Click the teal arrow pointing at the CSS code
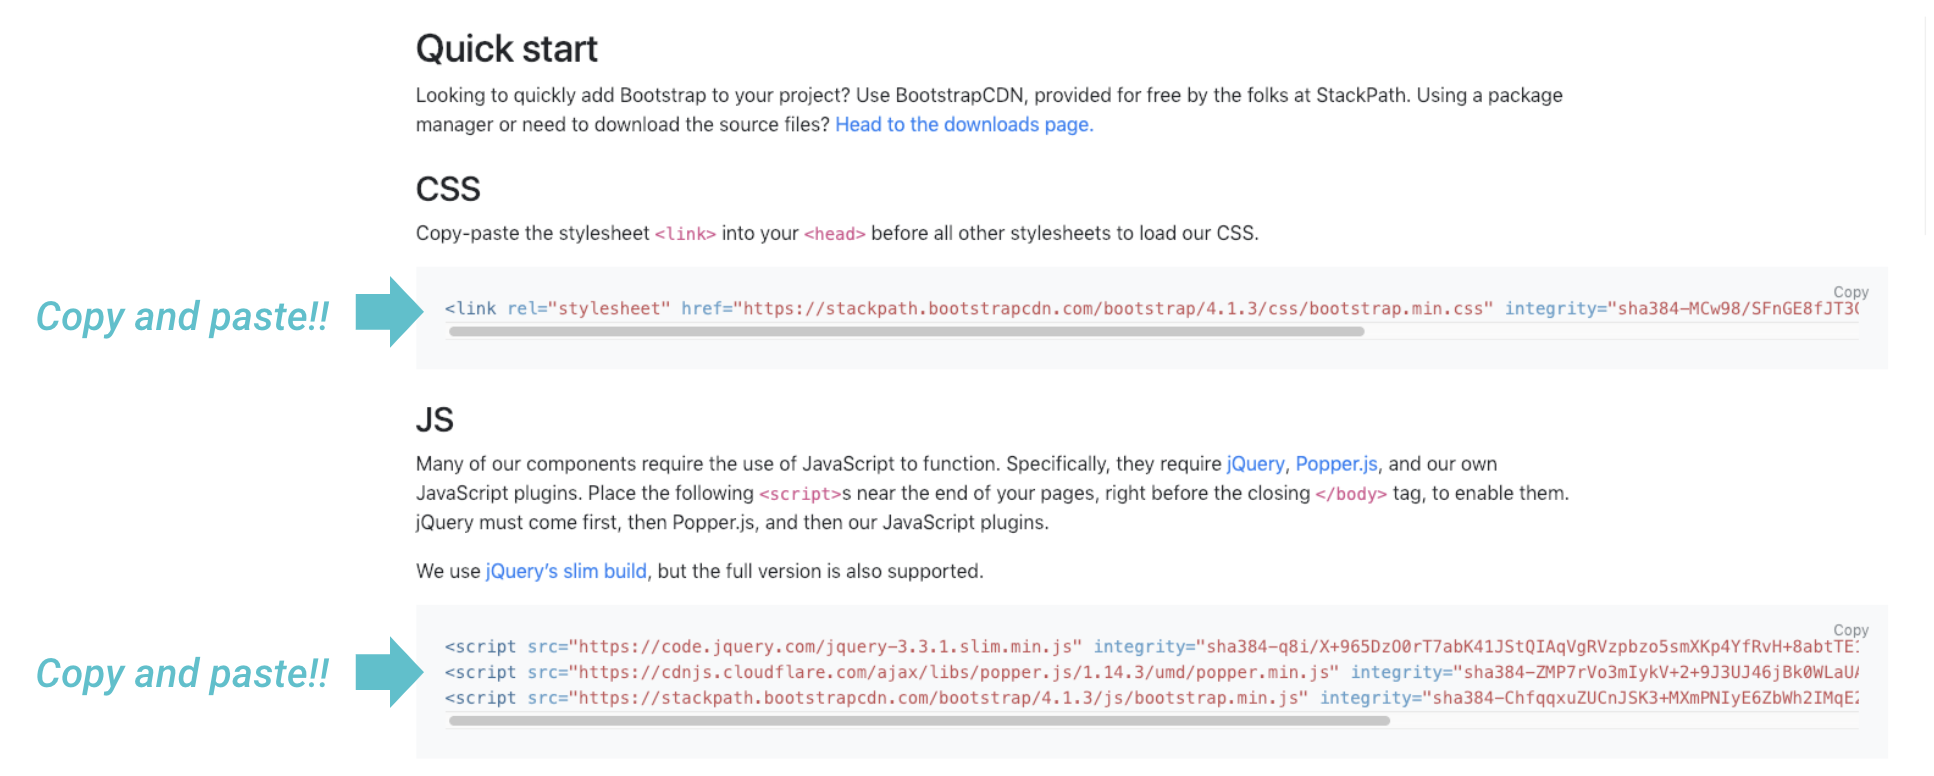This screenshot has height=776, width=1934. tap(390, 312)
